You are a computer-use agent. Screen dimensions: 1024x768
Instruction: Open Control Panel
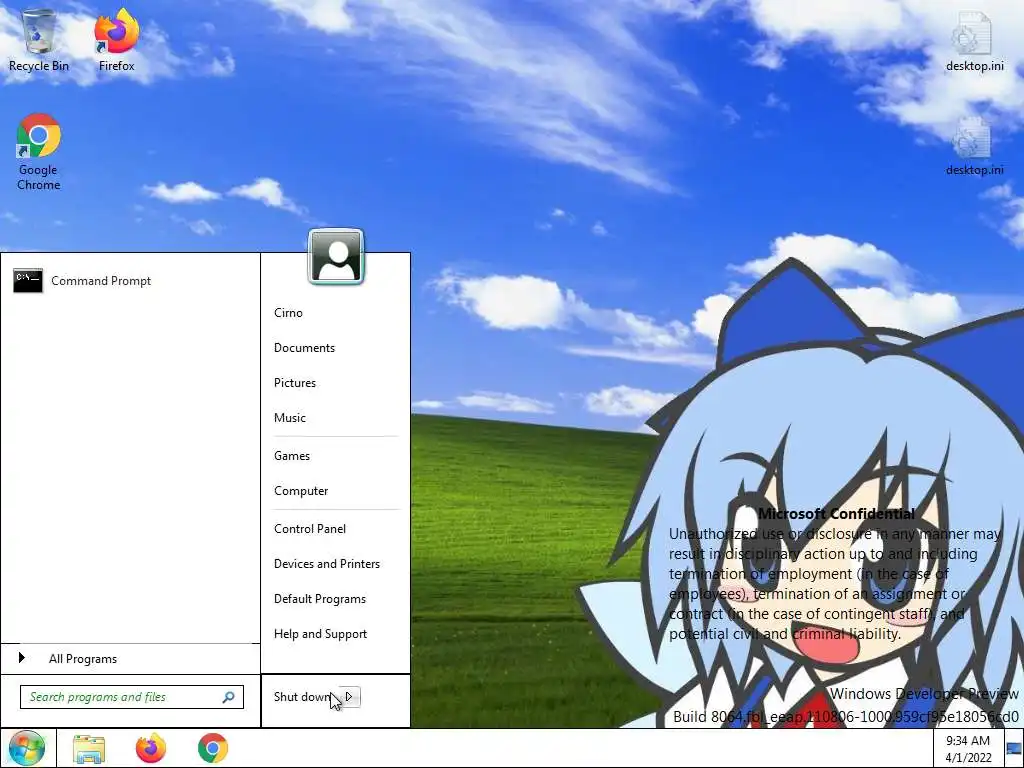click(x=310, y=529)
